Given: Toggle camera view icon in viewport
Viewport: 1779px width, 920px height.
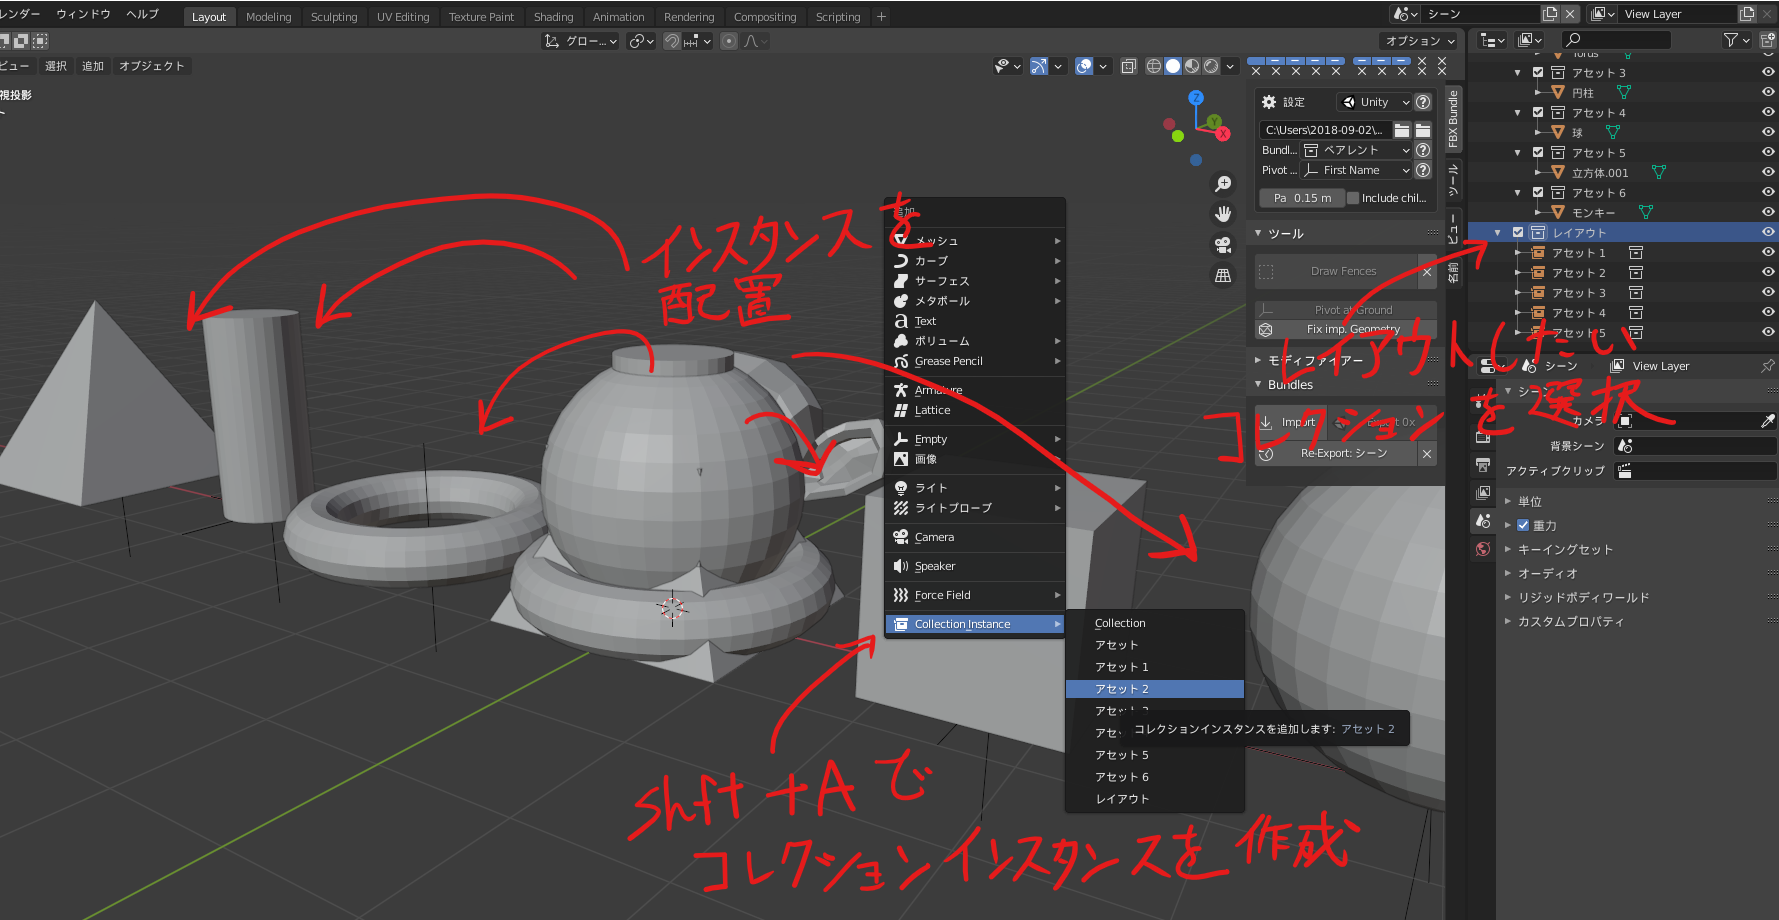Looking at the screenshot, I should [1222, 245].
